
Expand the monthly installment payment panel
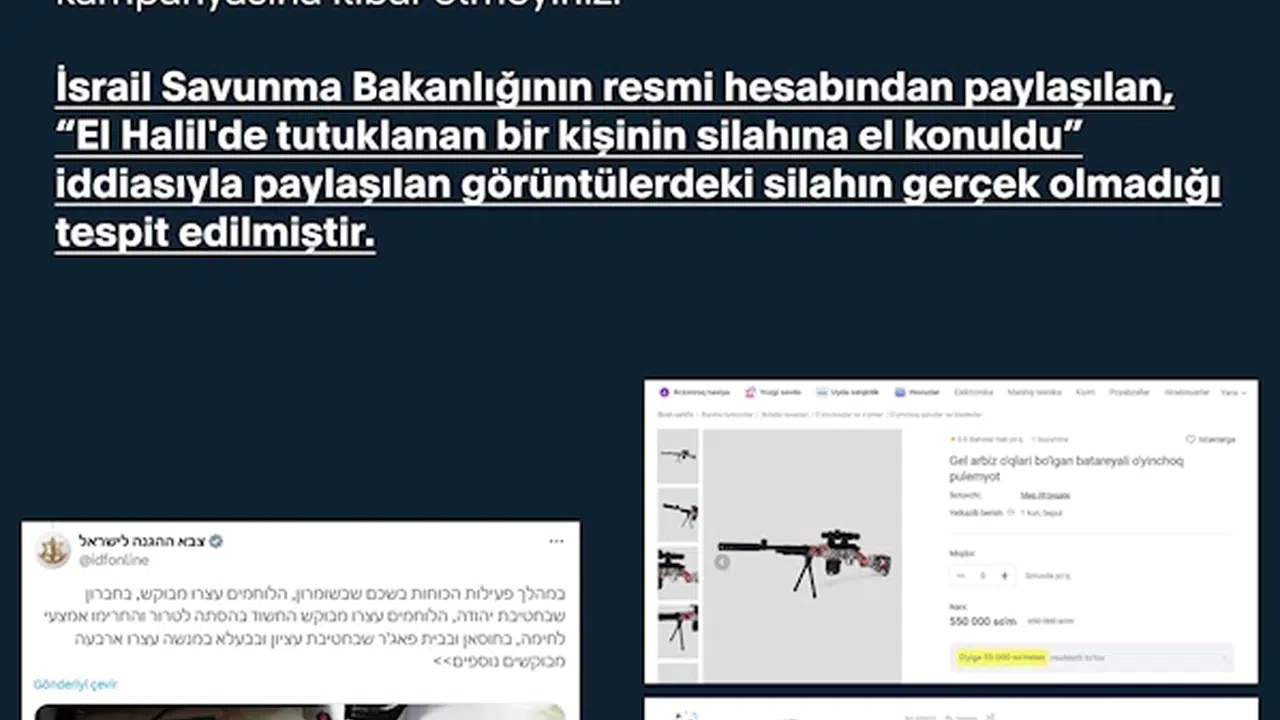click(1090, 657)
